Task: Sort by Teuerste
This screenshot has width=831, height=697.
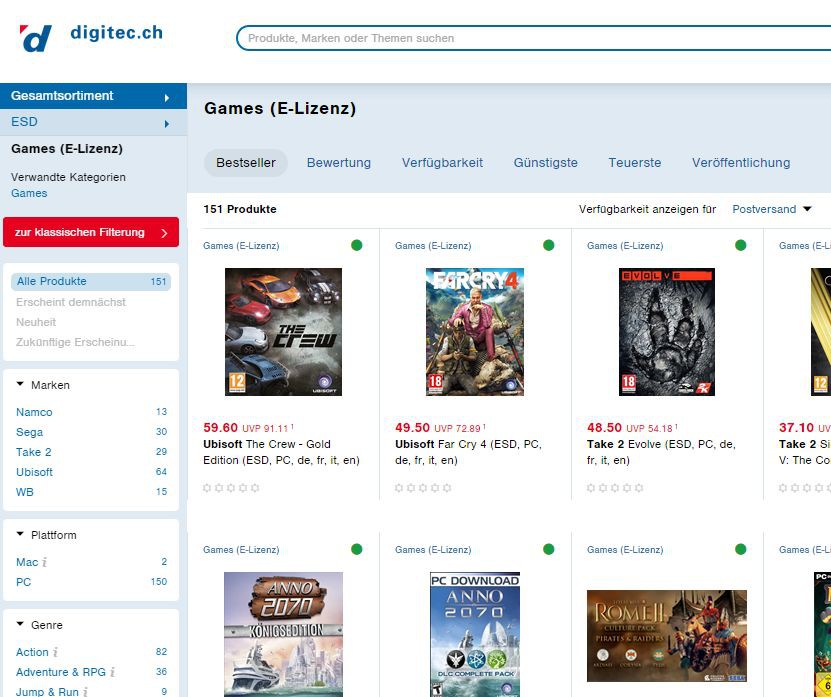Action: pyautogui.click(x=634, y=163)
